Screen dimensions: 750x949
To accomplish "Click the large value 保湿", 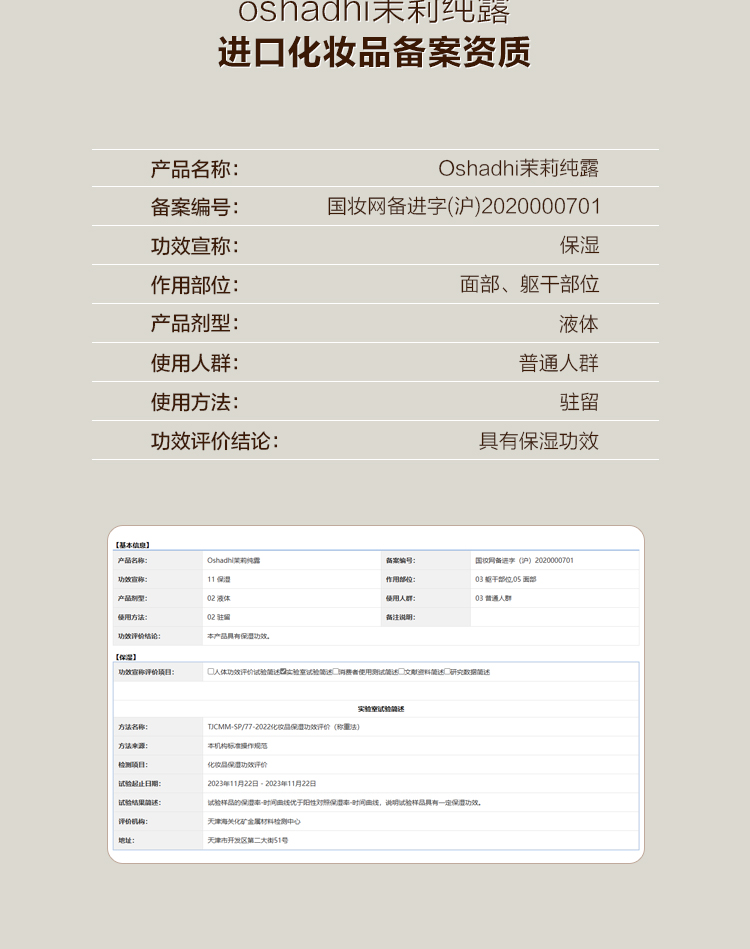I will click(x=579, y=245).
